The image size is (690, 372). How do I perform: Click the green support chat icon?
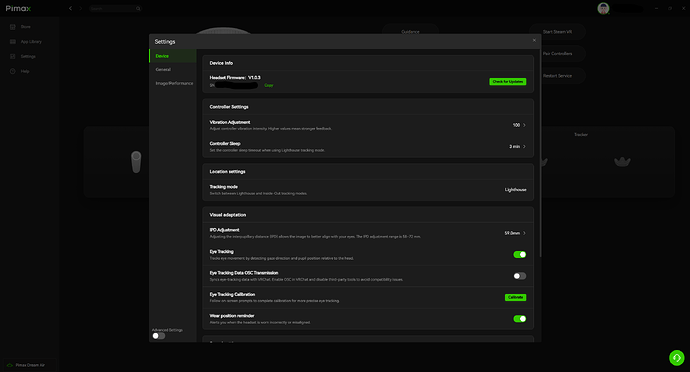677,357
